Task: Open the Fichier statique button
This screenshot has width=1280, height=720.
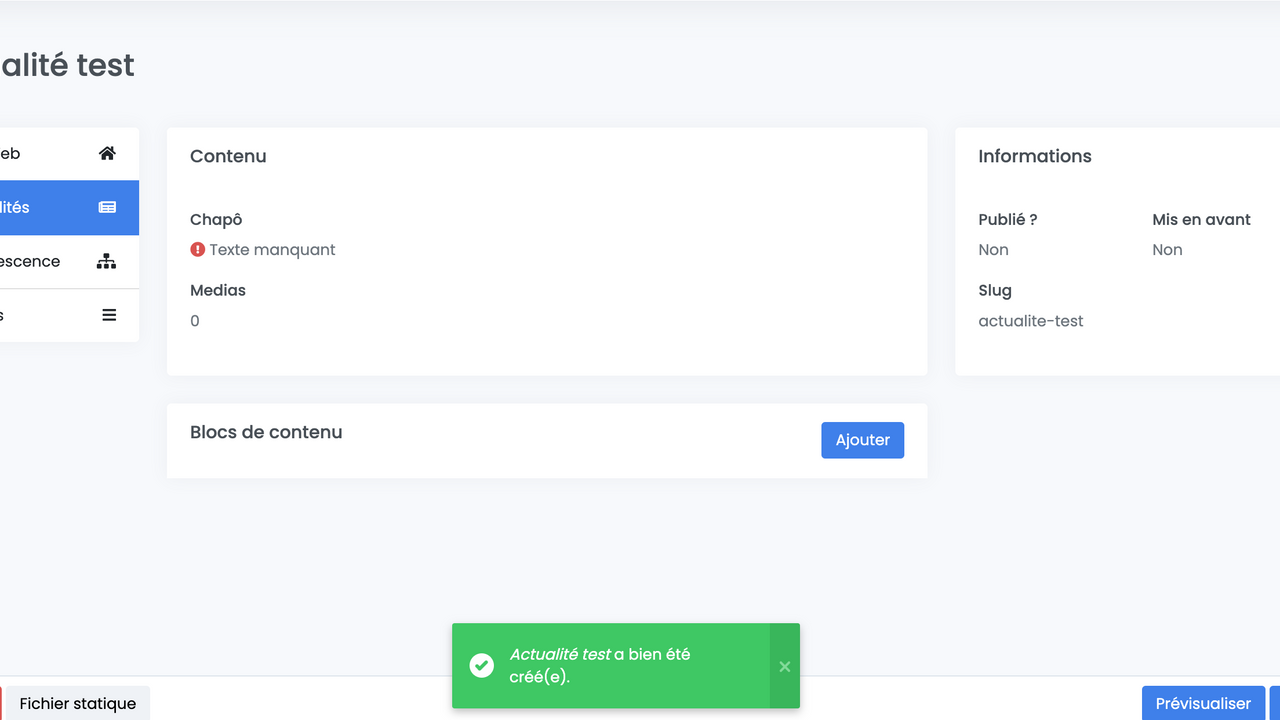Action: point(78,703)
